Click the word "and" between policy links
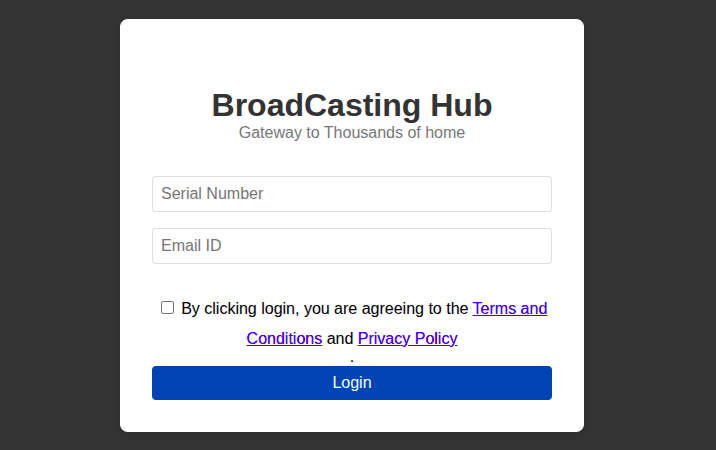 tap(340, 338)
